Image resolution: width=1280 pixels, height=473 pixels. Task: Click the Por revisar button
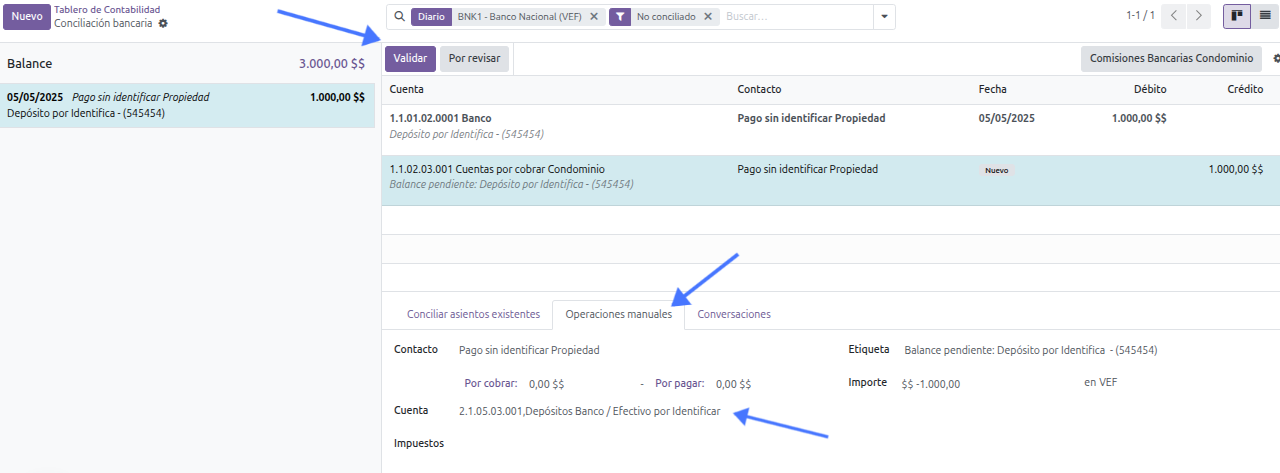click(474, 59)
